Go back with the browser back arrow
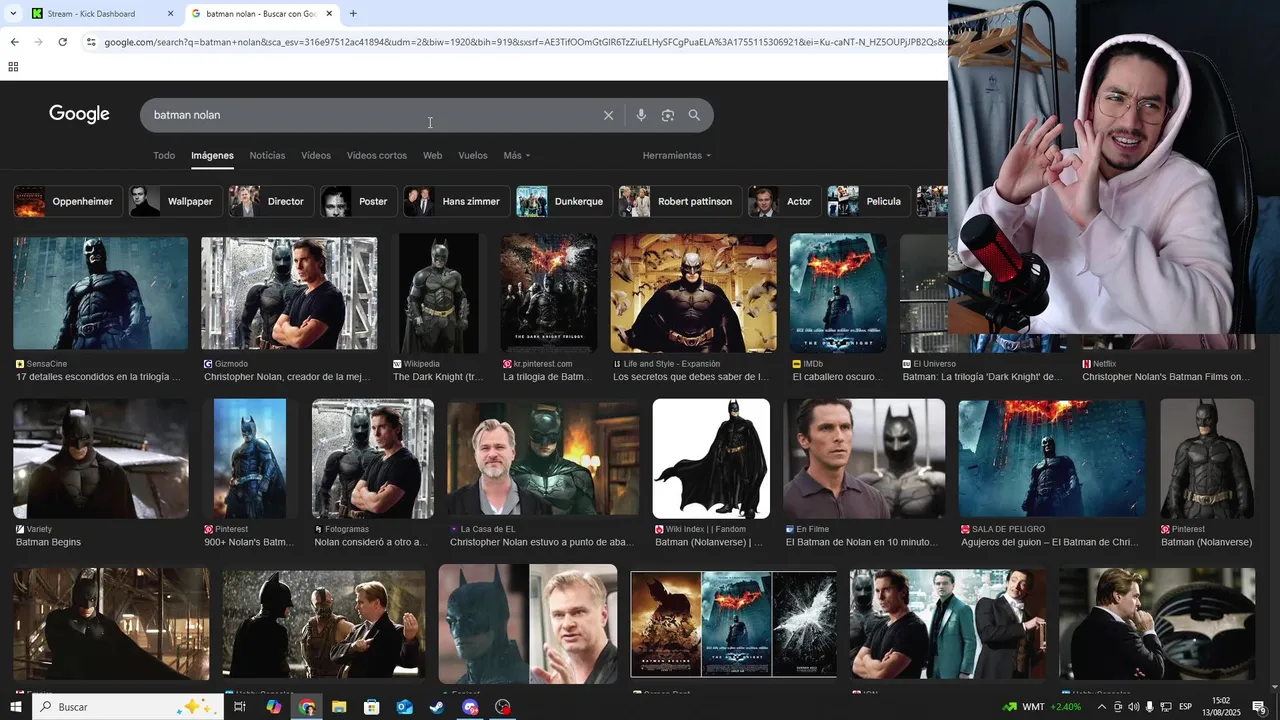 (14, 42)
